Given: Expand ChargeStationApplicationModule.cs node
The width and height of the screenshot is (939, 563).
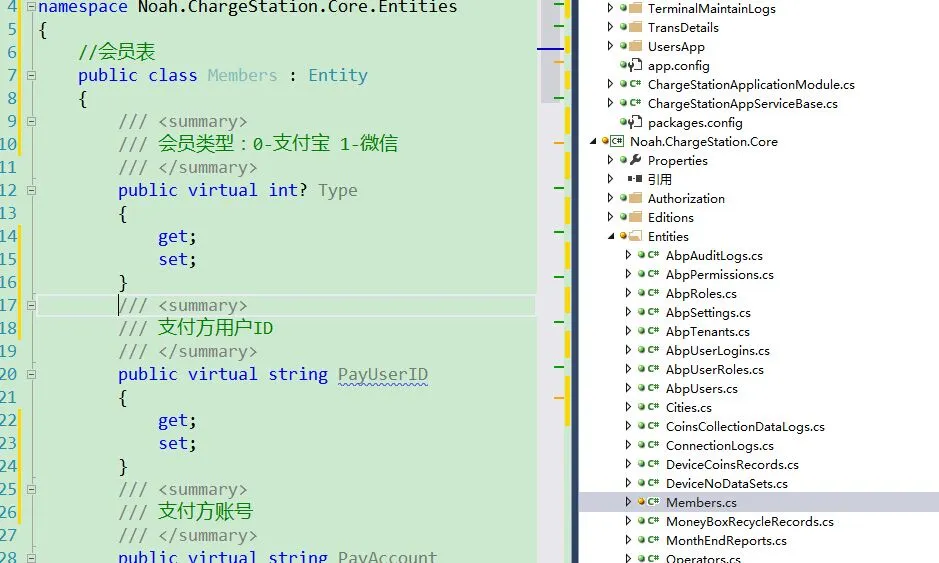Looking at the screenshot, I should 610,84.
